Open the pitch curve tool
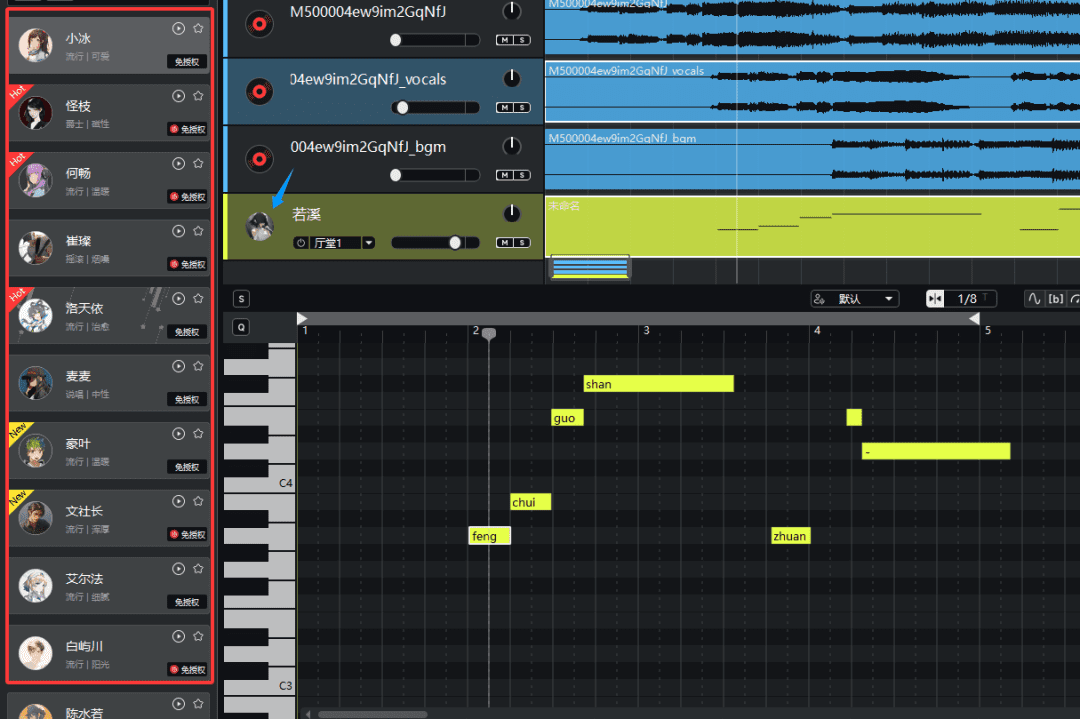The width and height of the screenshot is (1080, 719). [x=1033, y=298]
